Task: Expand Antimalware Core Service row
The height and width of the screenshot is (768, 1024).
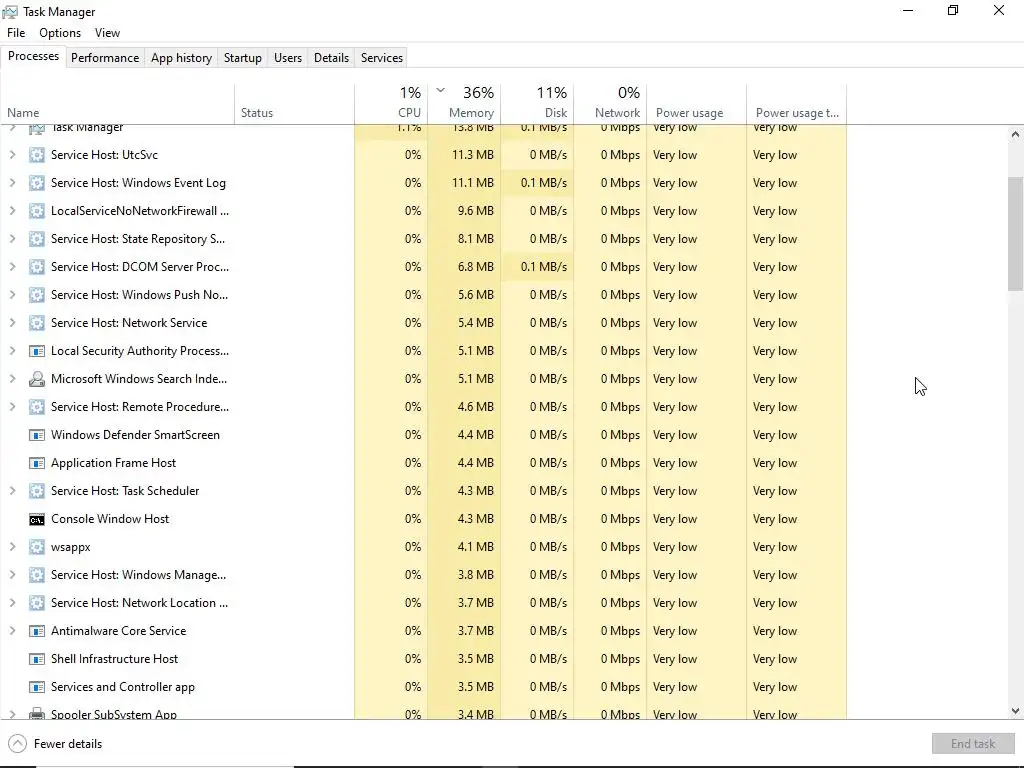Action: [x=12, y=631]
